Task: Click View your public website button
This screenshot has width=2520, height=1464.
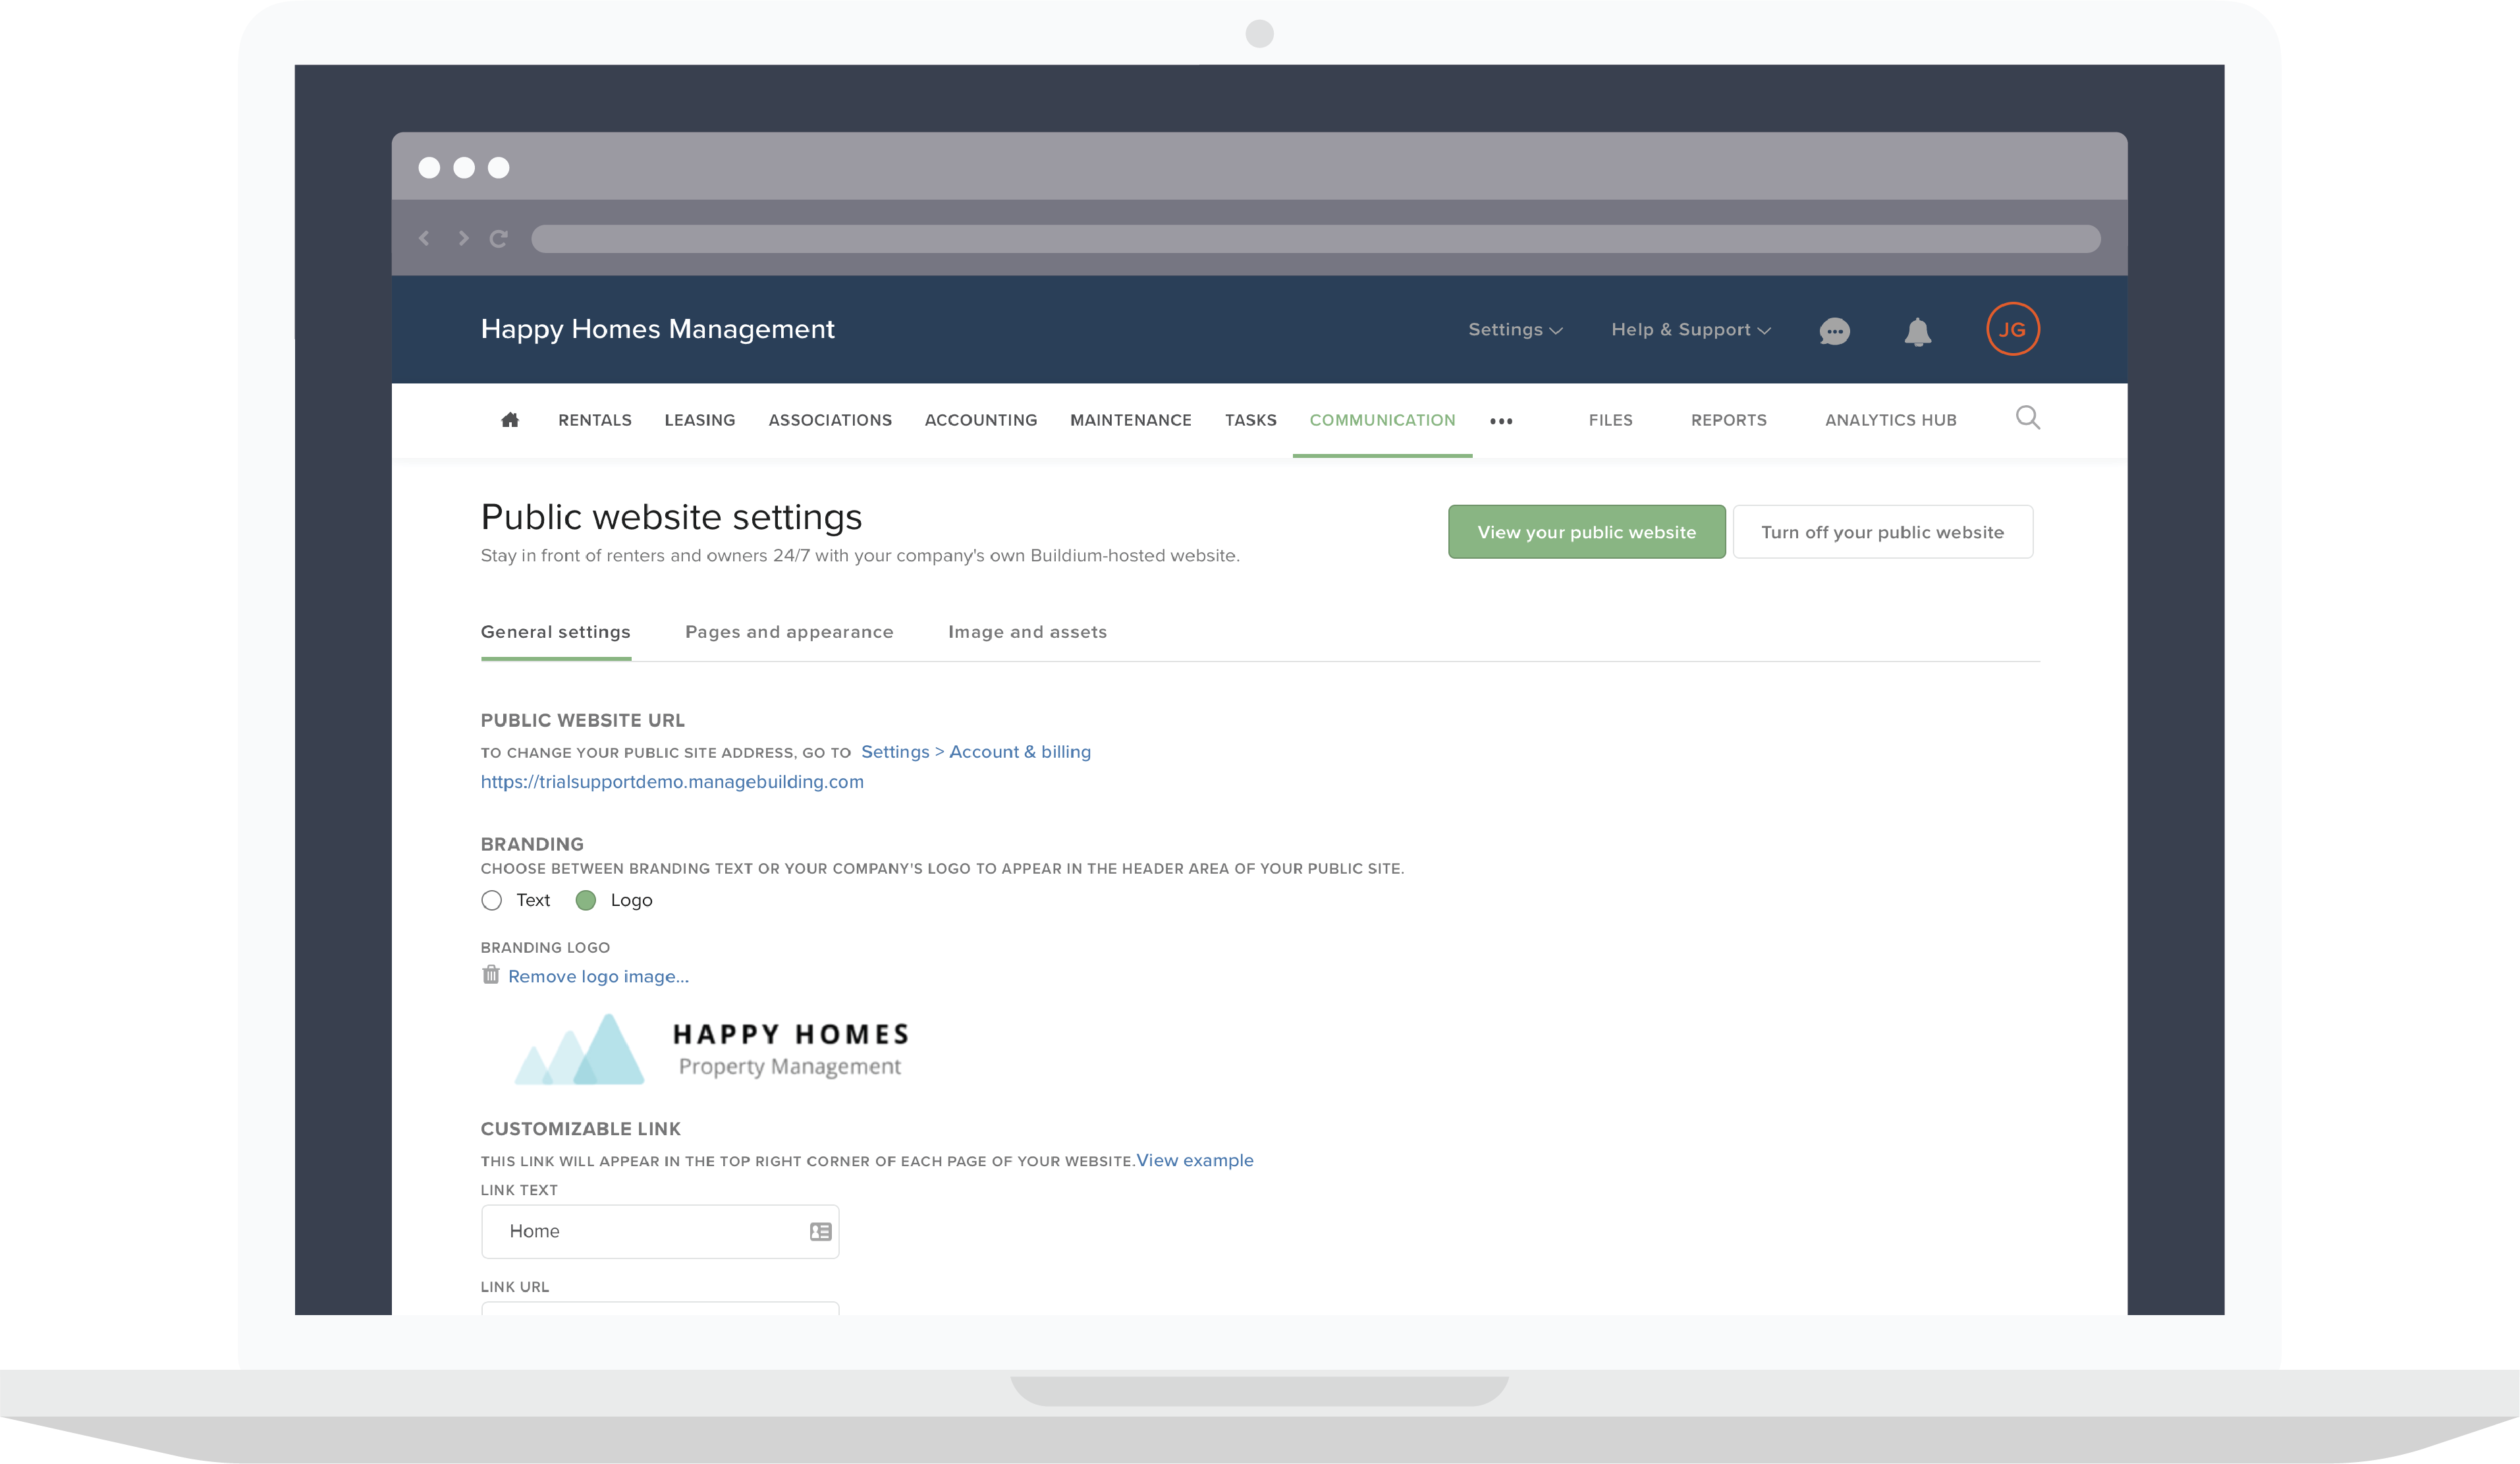Action: click(1587, 532)
